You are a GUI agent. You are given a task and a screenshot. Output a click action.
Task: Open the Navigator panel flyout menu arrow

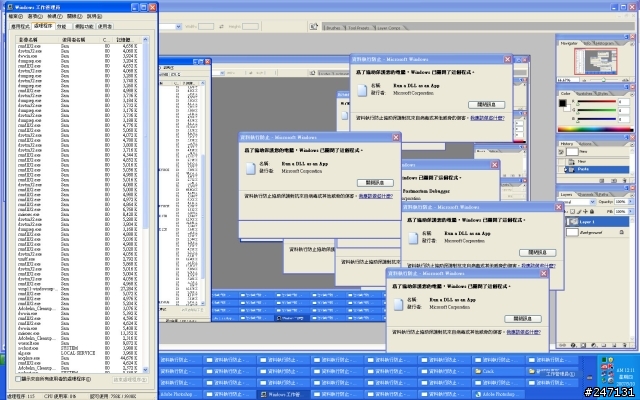[x=633, y=43]
